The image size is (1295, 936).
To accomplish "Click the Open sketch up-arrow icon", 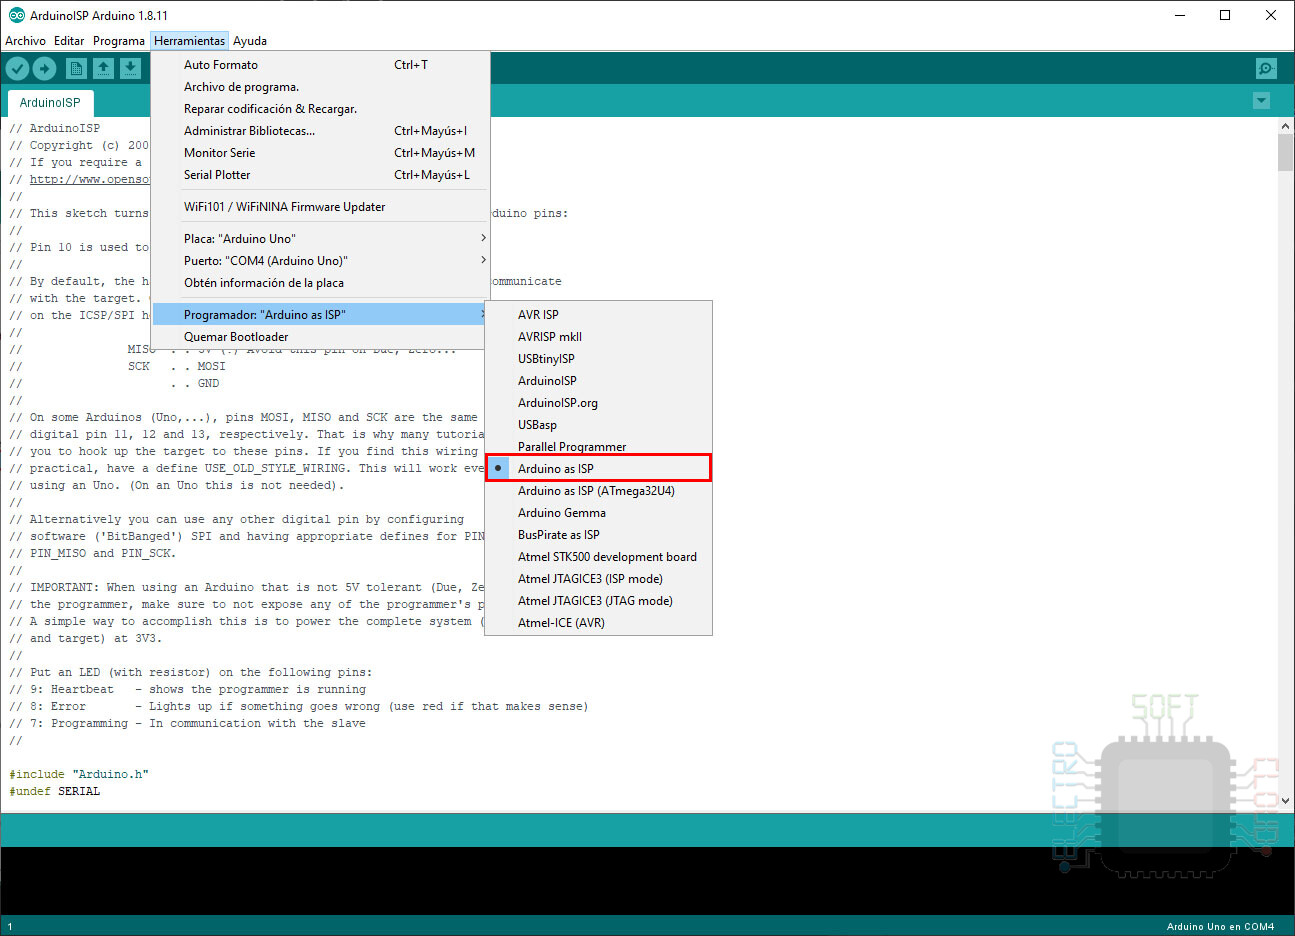I will [x=103, y=68].
